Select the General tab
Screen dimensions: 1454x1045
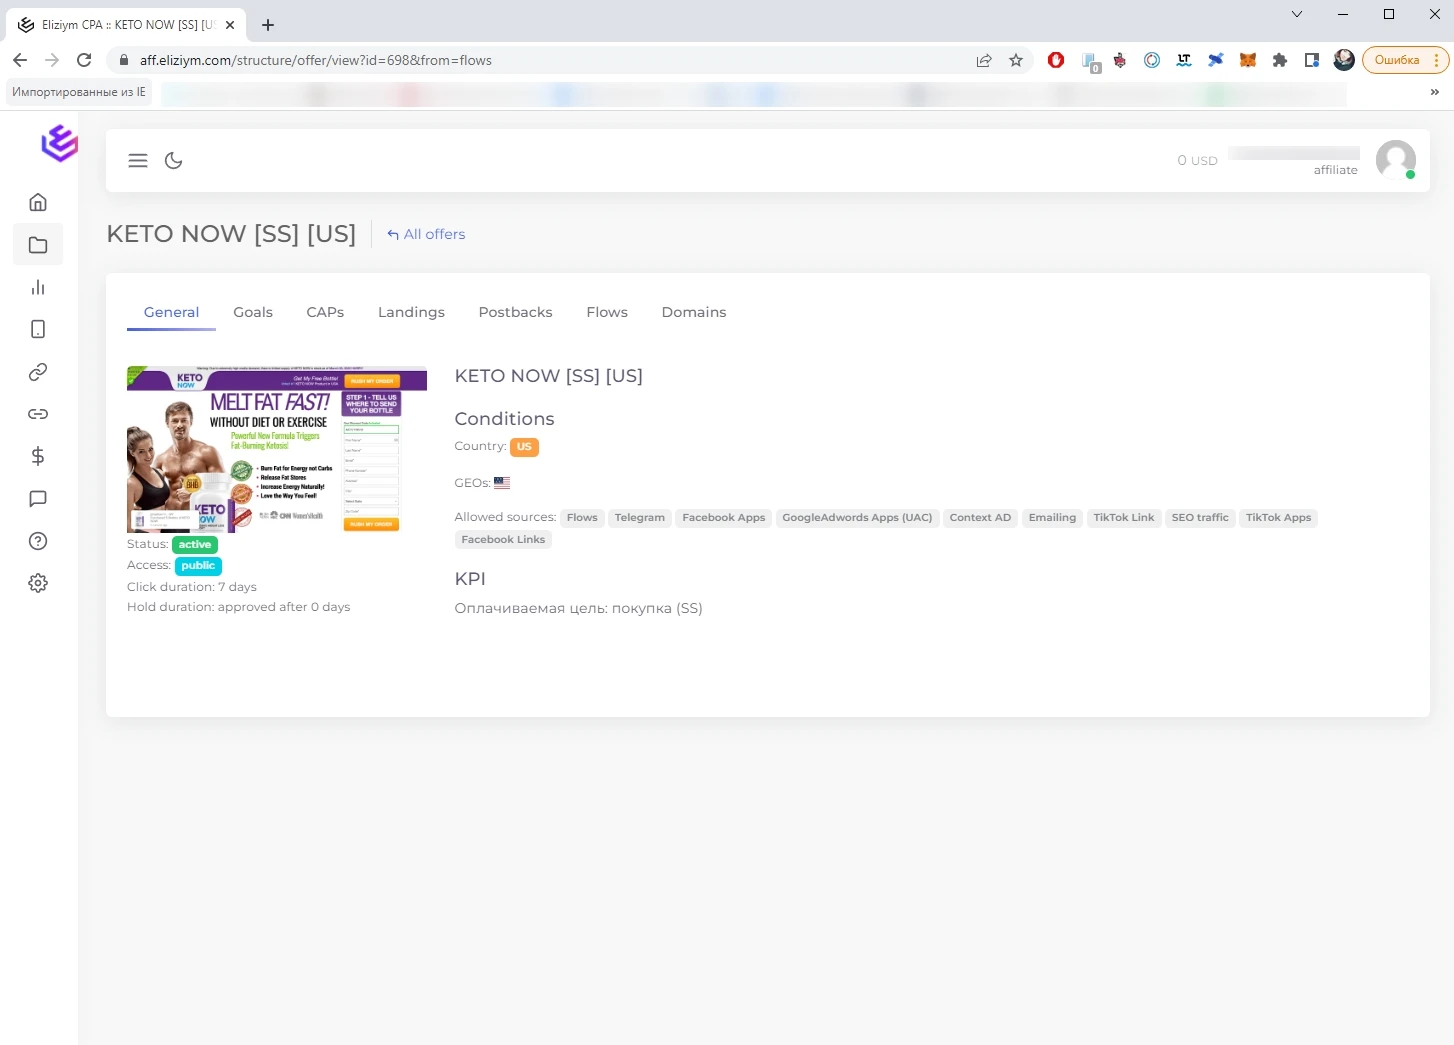point(171,312)
